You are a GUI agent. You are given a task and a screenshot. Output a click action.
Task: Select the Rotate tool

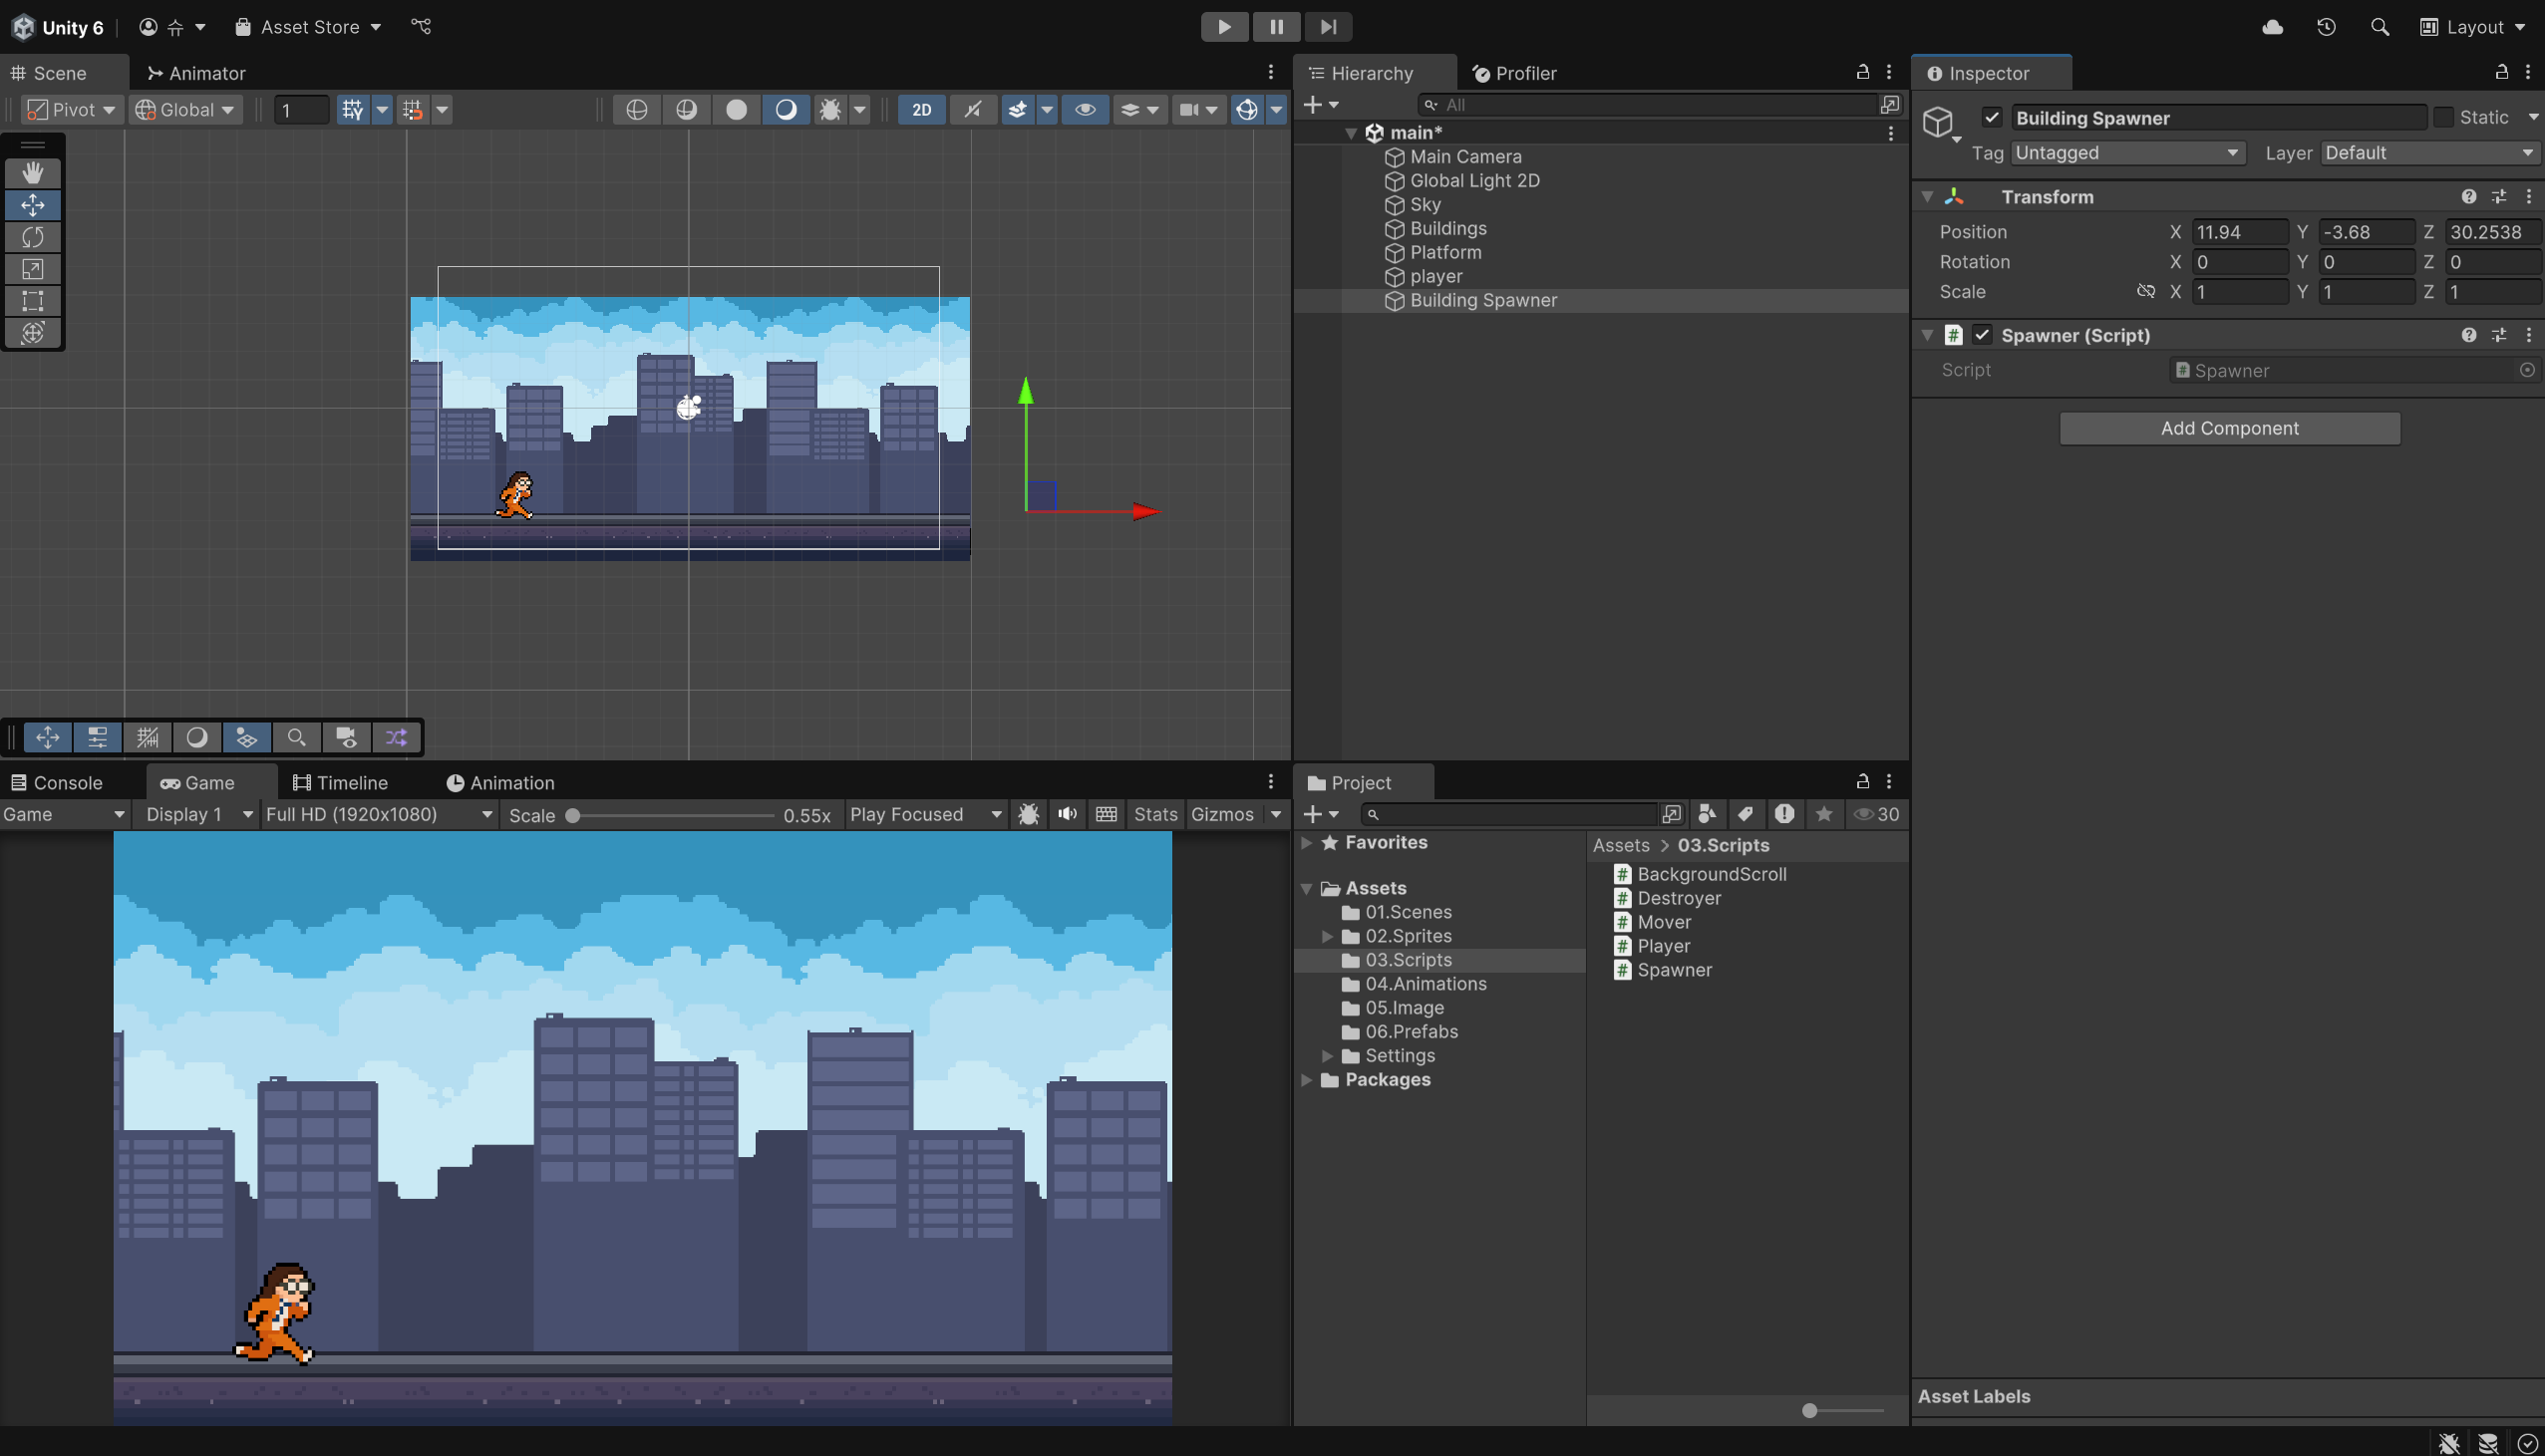(33, 237)
